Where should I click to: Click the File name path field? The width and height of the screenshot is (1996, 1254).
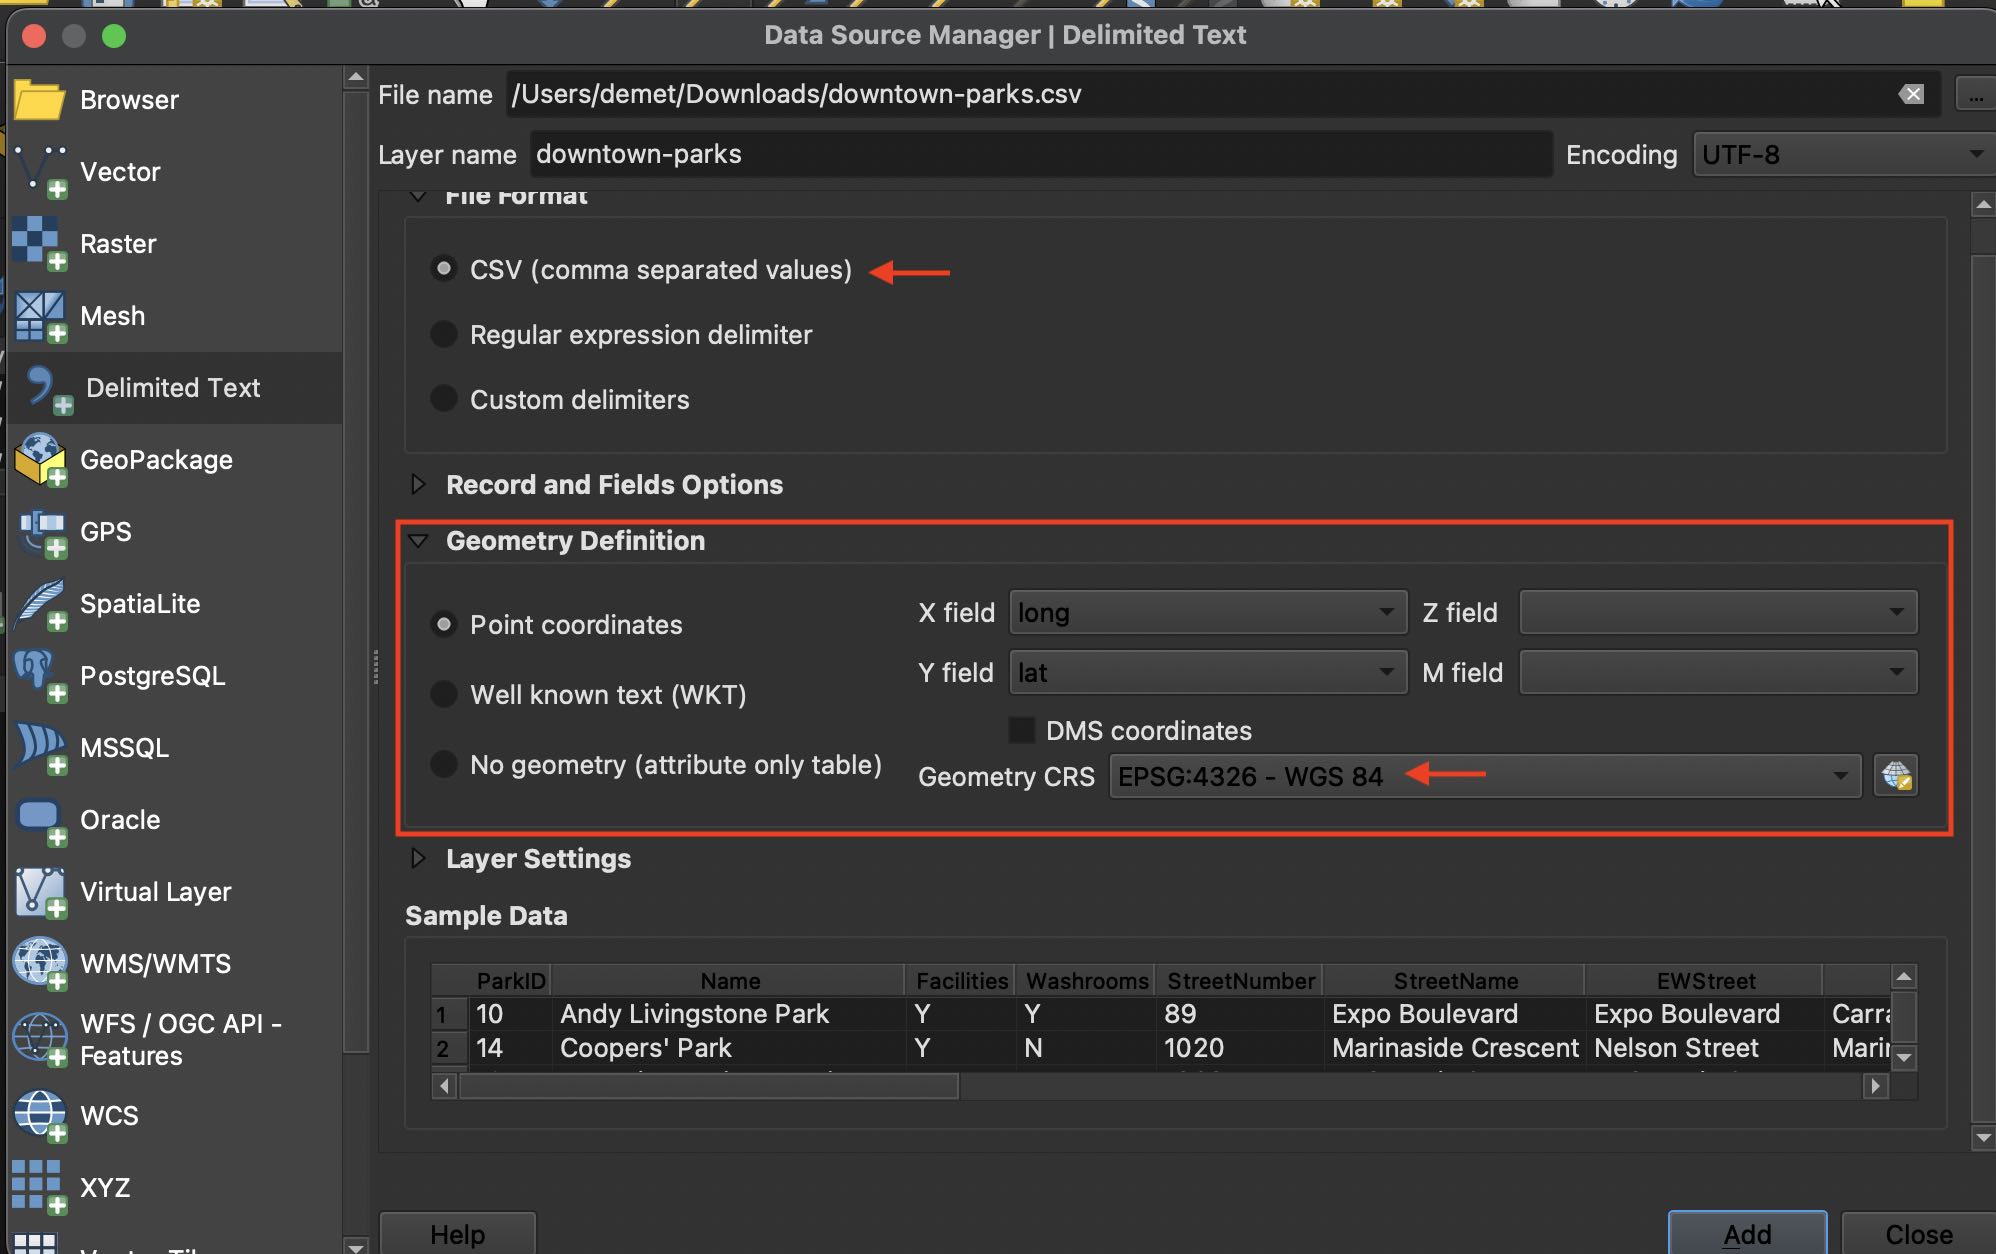coord(1200,94)
